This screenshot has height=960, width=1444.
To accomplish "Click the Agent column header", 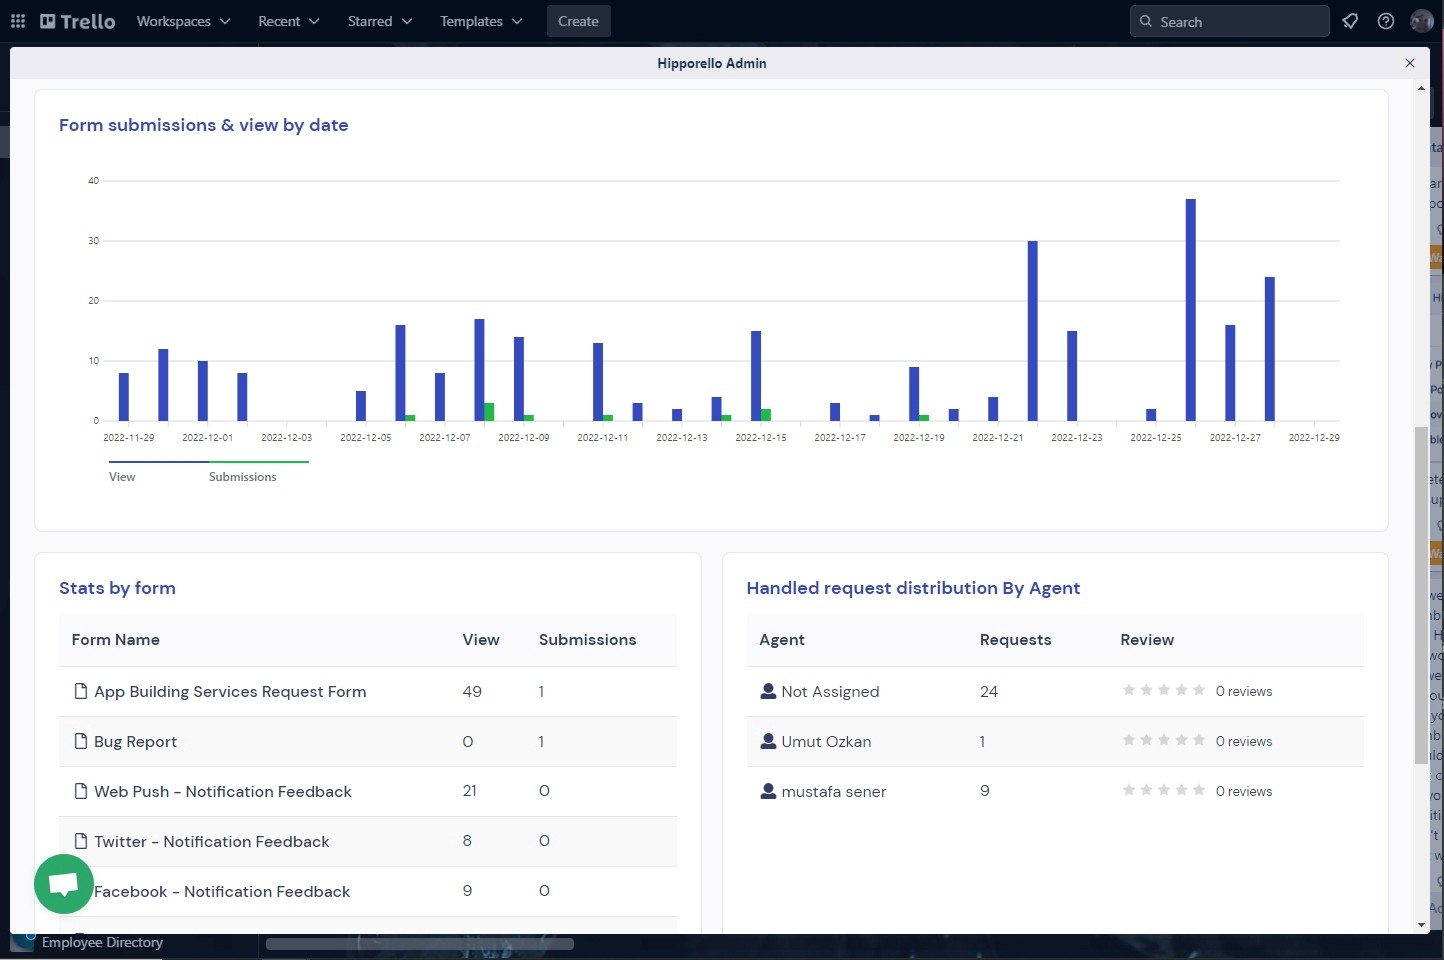I will 782,640.
